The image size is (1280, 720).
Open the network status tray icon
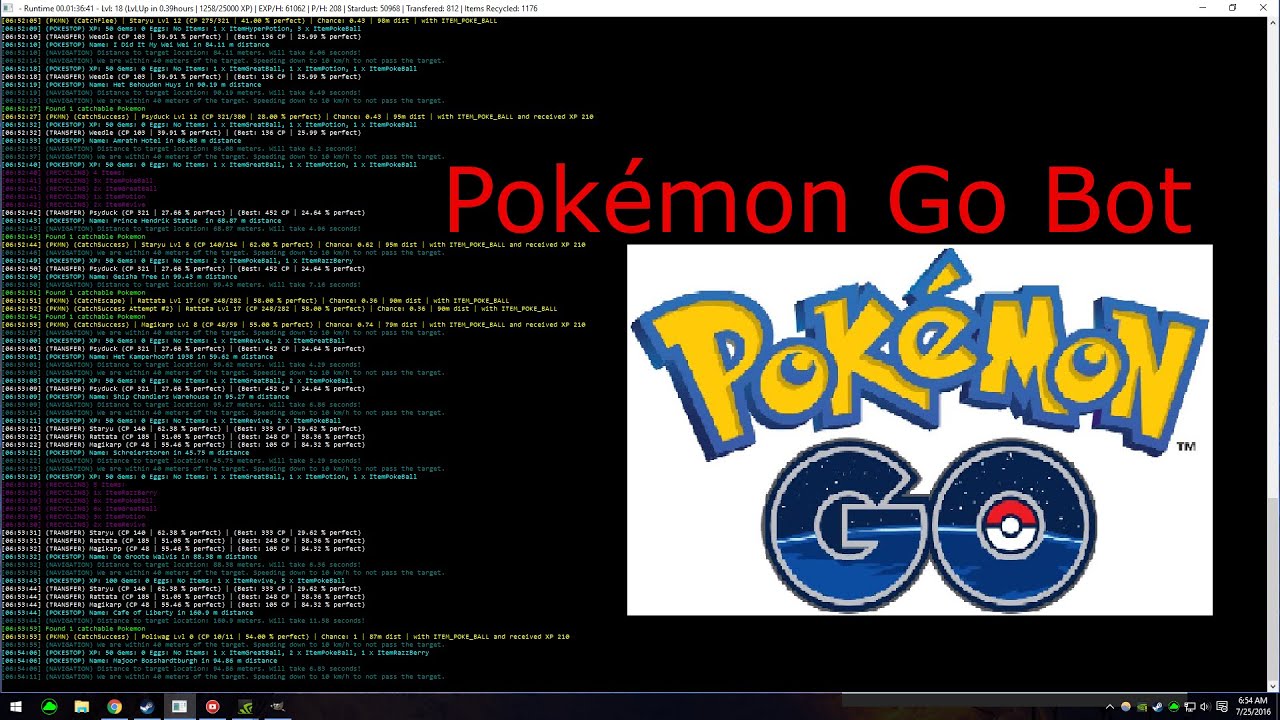(x=1190, y=707)
